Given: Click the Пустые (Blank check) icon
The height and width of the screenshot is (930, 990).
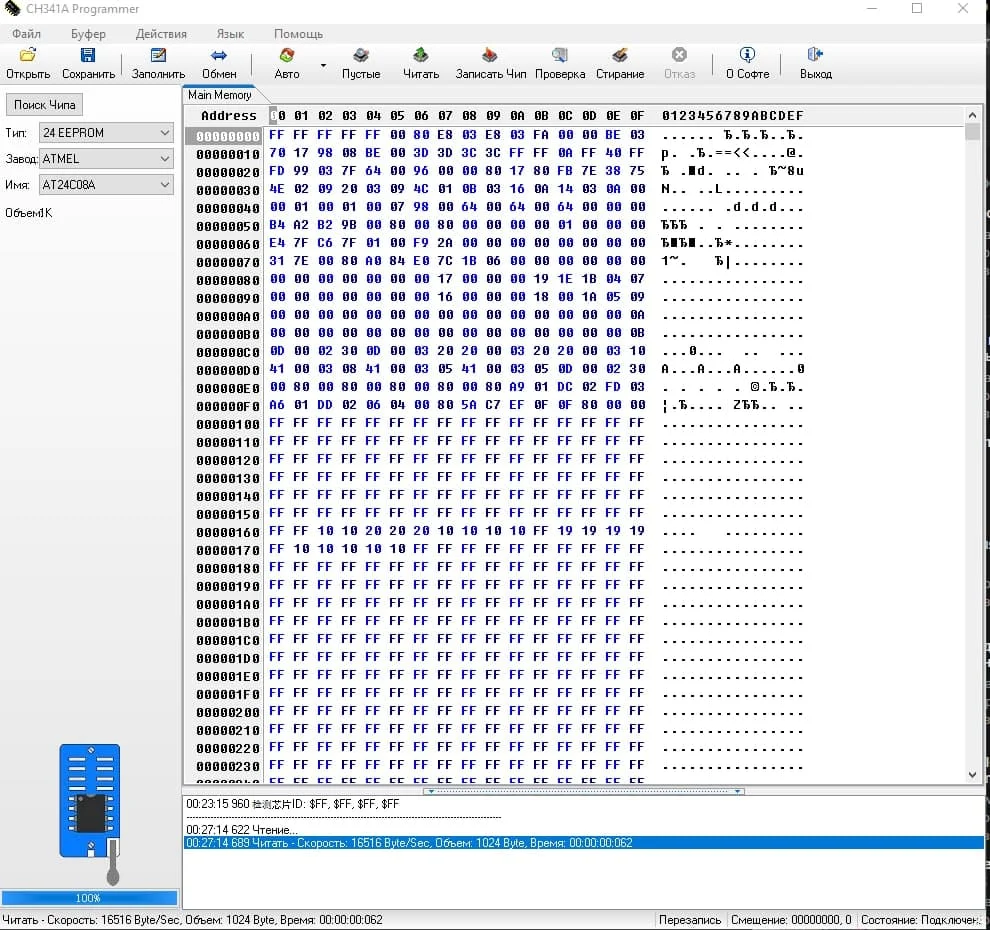Looking at the screenshot, I should coord(361,56).
